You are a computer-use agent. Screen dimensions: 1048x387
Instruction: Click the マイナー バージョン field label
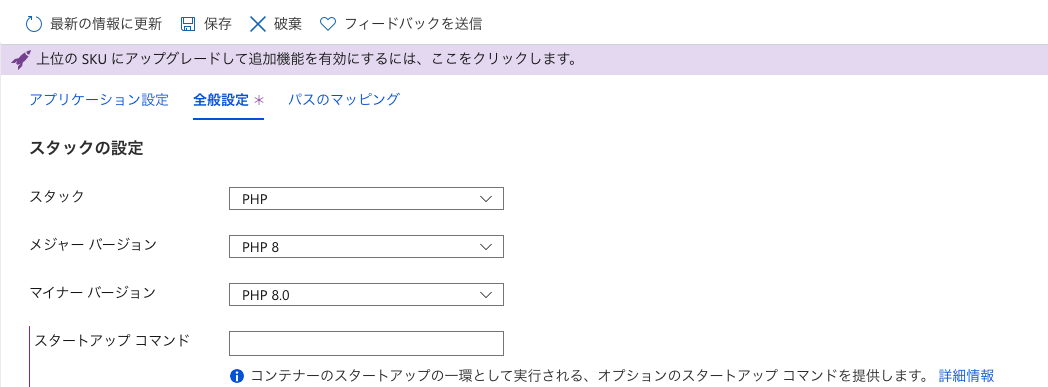pos(93,293)
